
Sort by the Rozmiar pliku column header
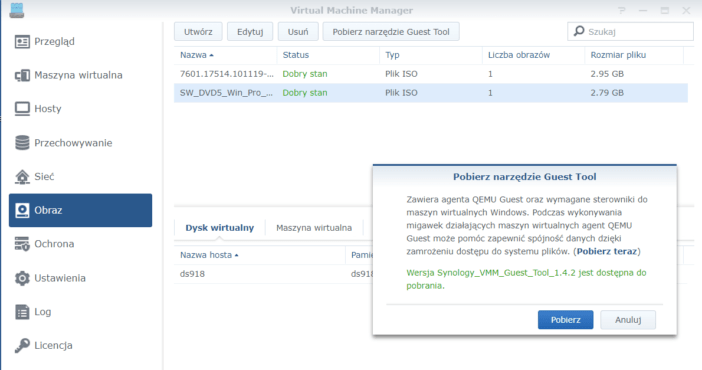tap(634, 55)
